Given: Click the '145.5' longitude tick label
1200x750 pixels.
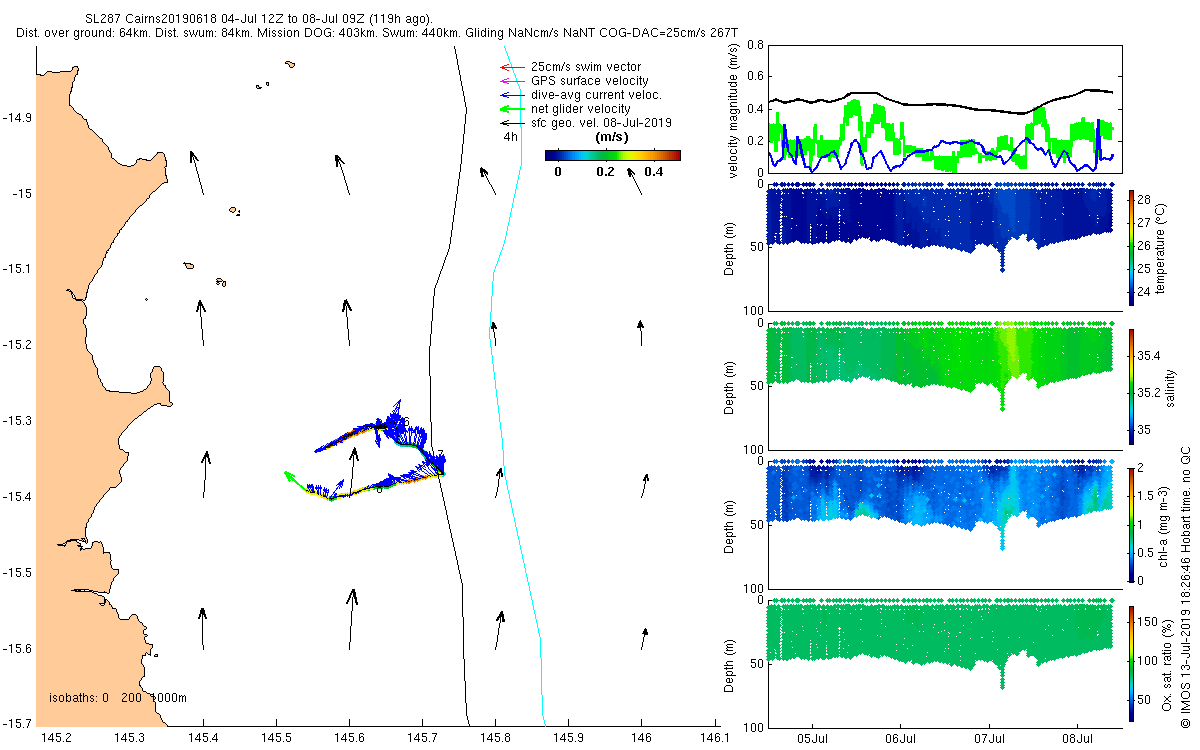Looking at the screenshot, I should [x=276, y=737].
